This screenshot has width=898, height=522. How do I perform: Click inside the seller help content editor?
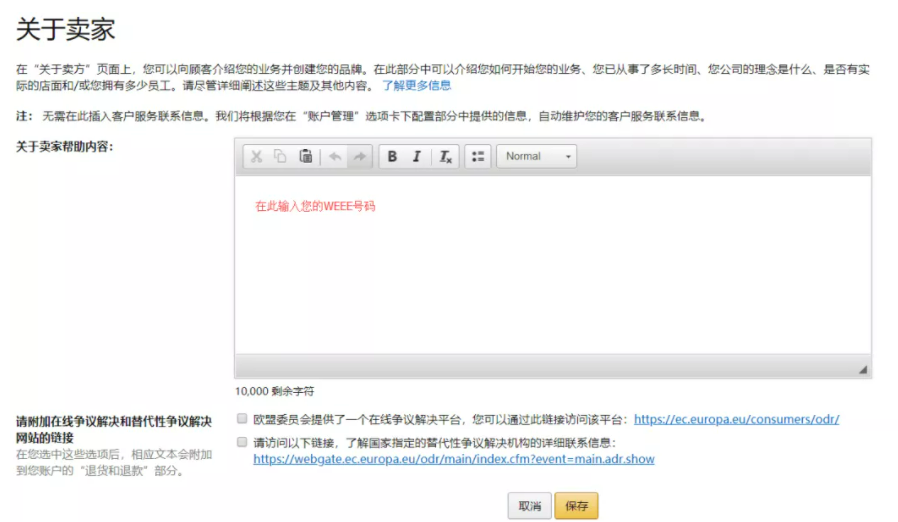[x=553, y=265]
